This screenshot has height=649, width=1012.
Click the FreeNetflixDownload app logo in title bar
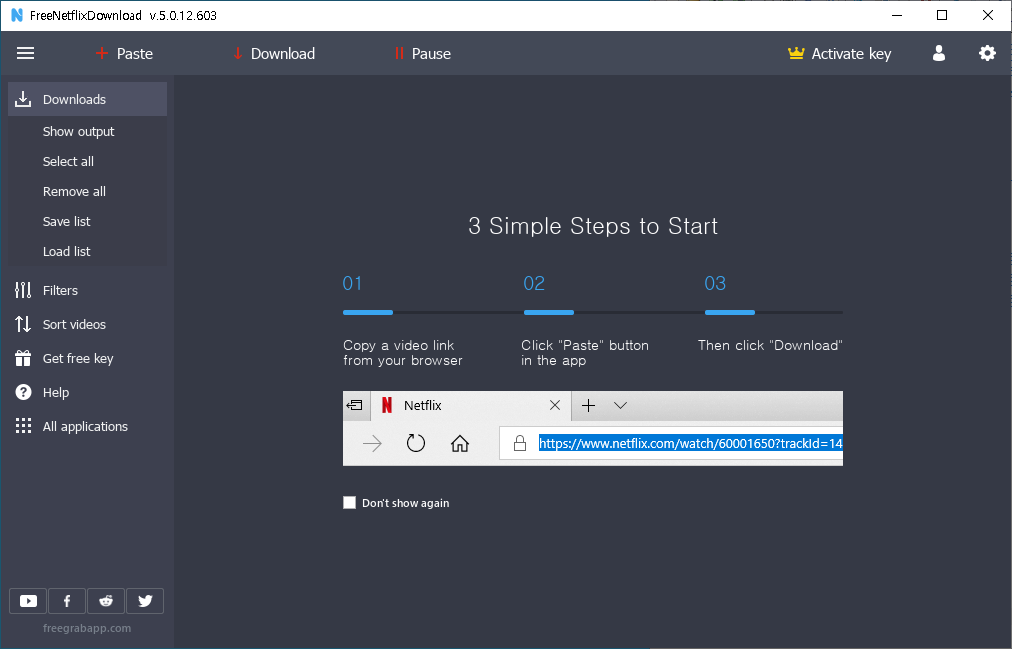pos(17,15)
